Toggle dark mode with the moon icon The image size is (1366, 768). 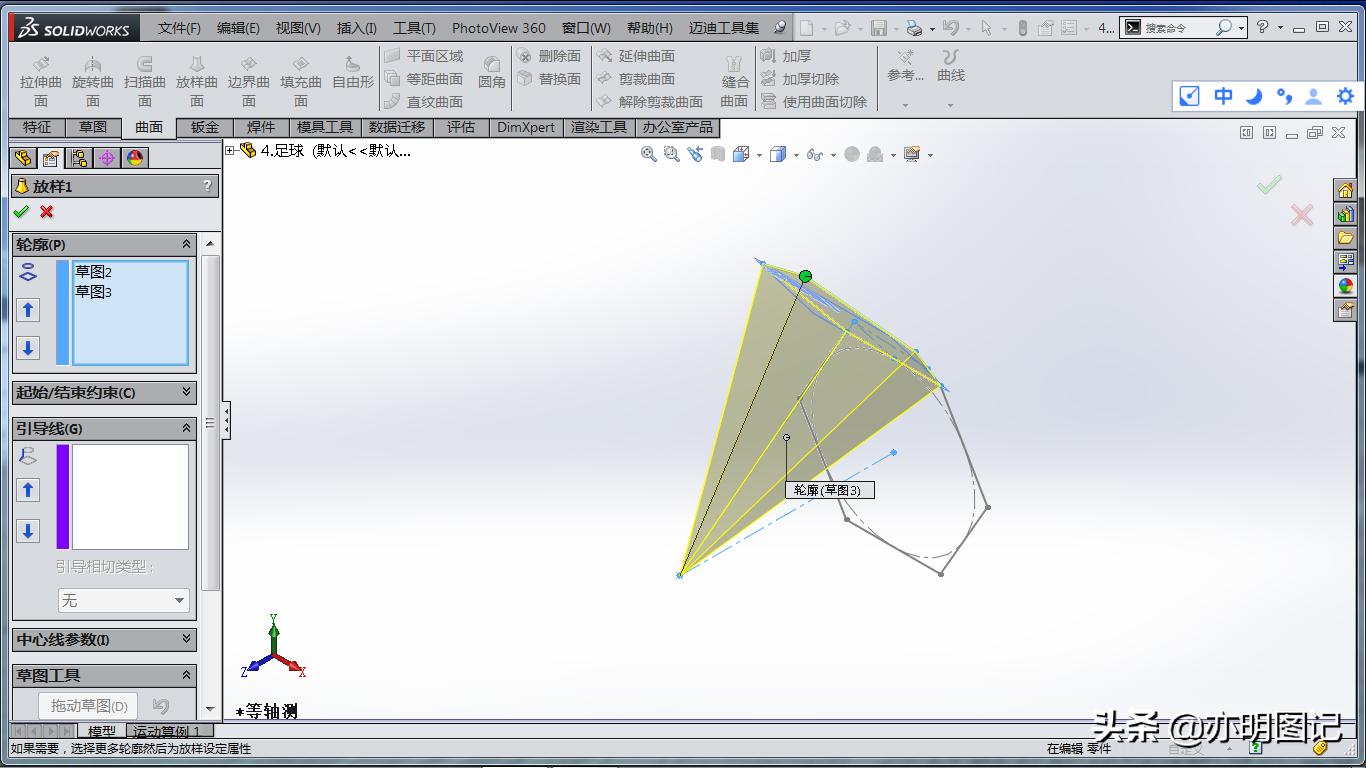1252,96
